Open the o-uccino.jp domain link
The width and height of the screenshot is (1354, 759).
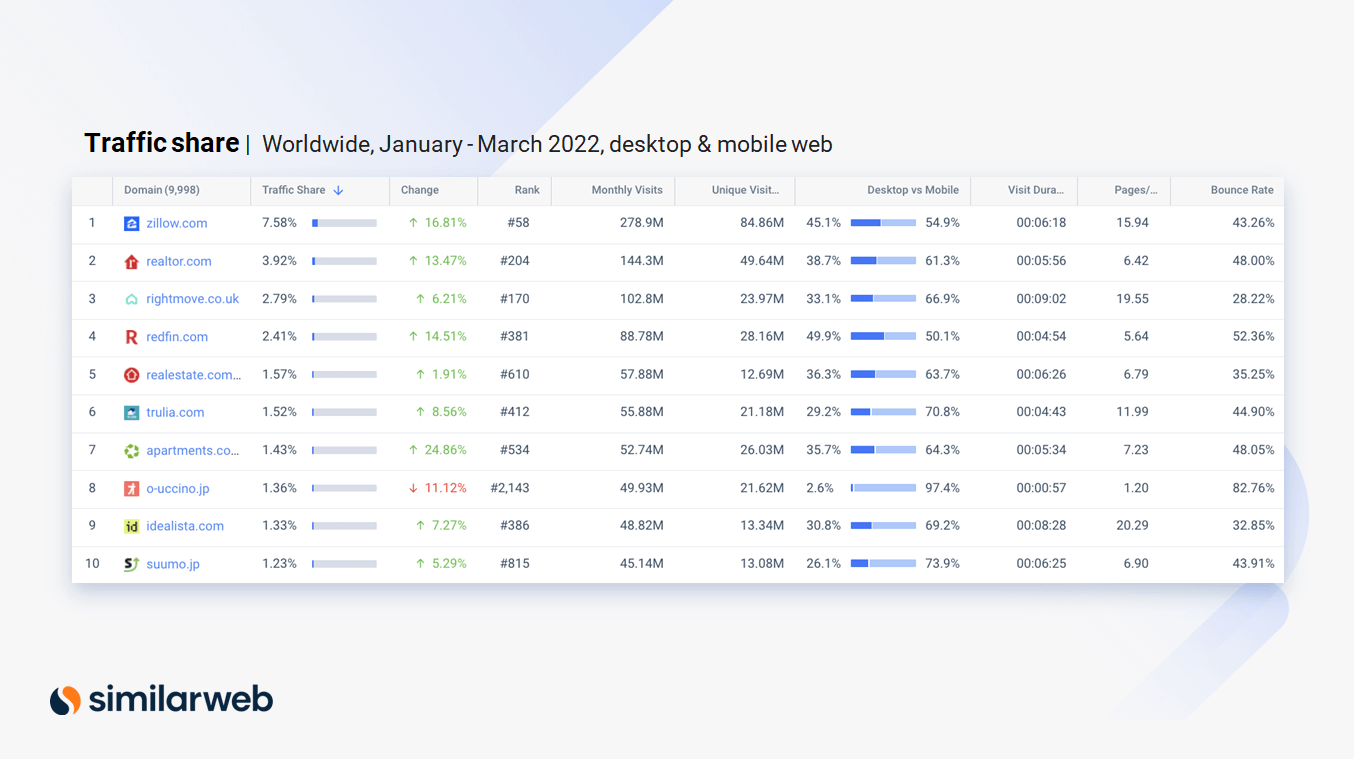(x=178, y=488)
